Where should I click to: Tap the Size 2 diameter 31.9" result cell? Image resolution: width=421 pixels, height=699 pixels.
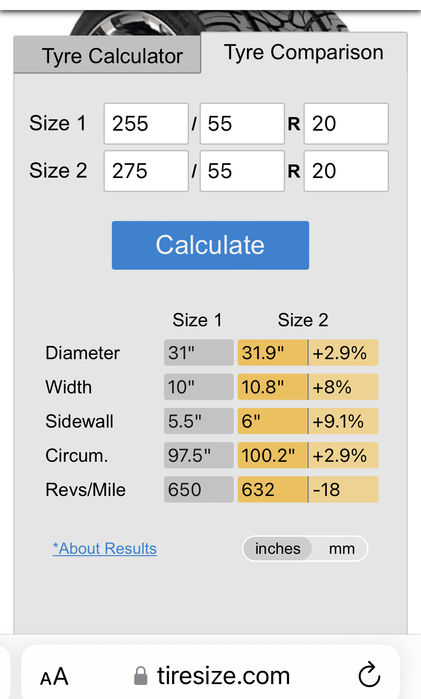click(x=272, y=353)
